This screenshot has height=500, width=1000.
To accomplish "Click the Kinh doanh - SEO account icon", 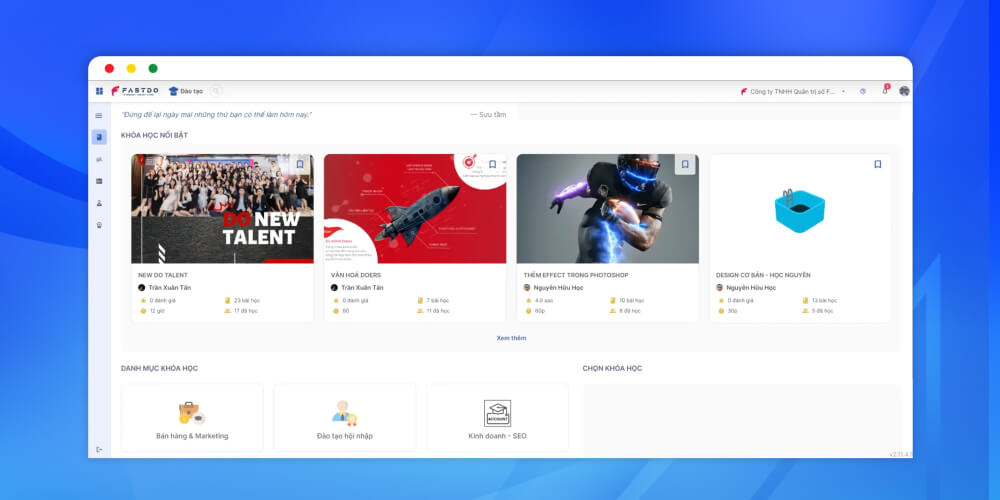I will point(497,413).
